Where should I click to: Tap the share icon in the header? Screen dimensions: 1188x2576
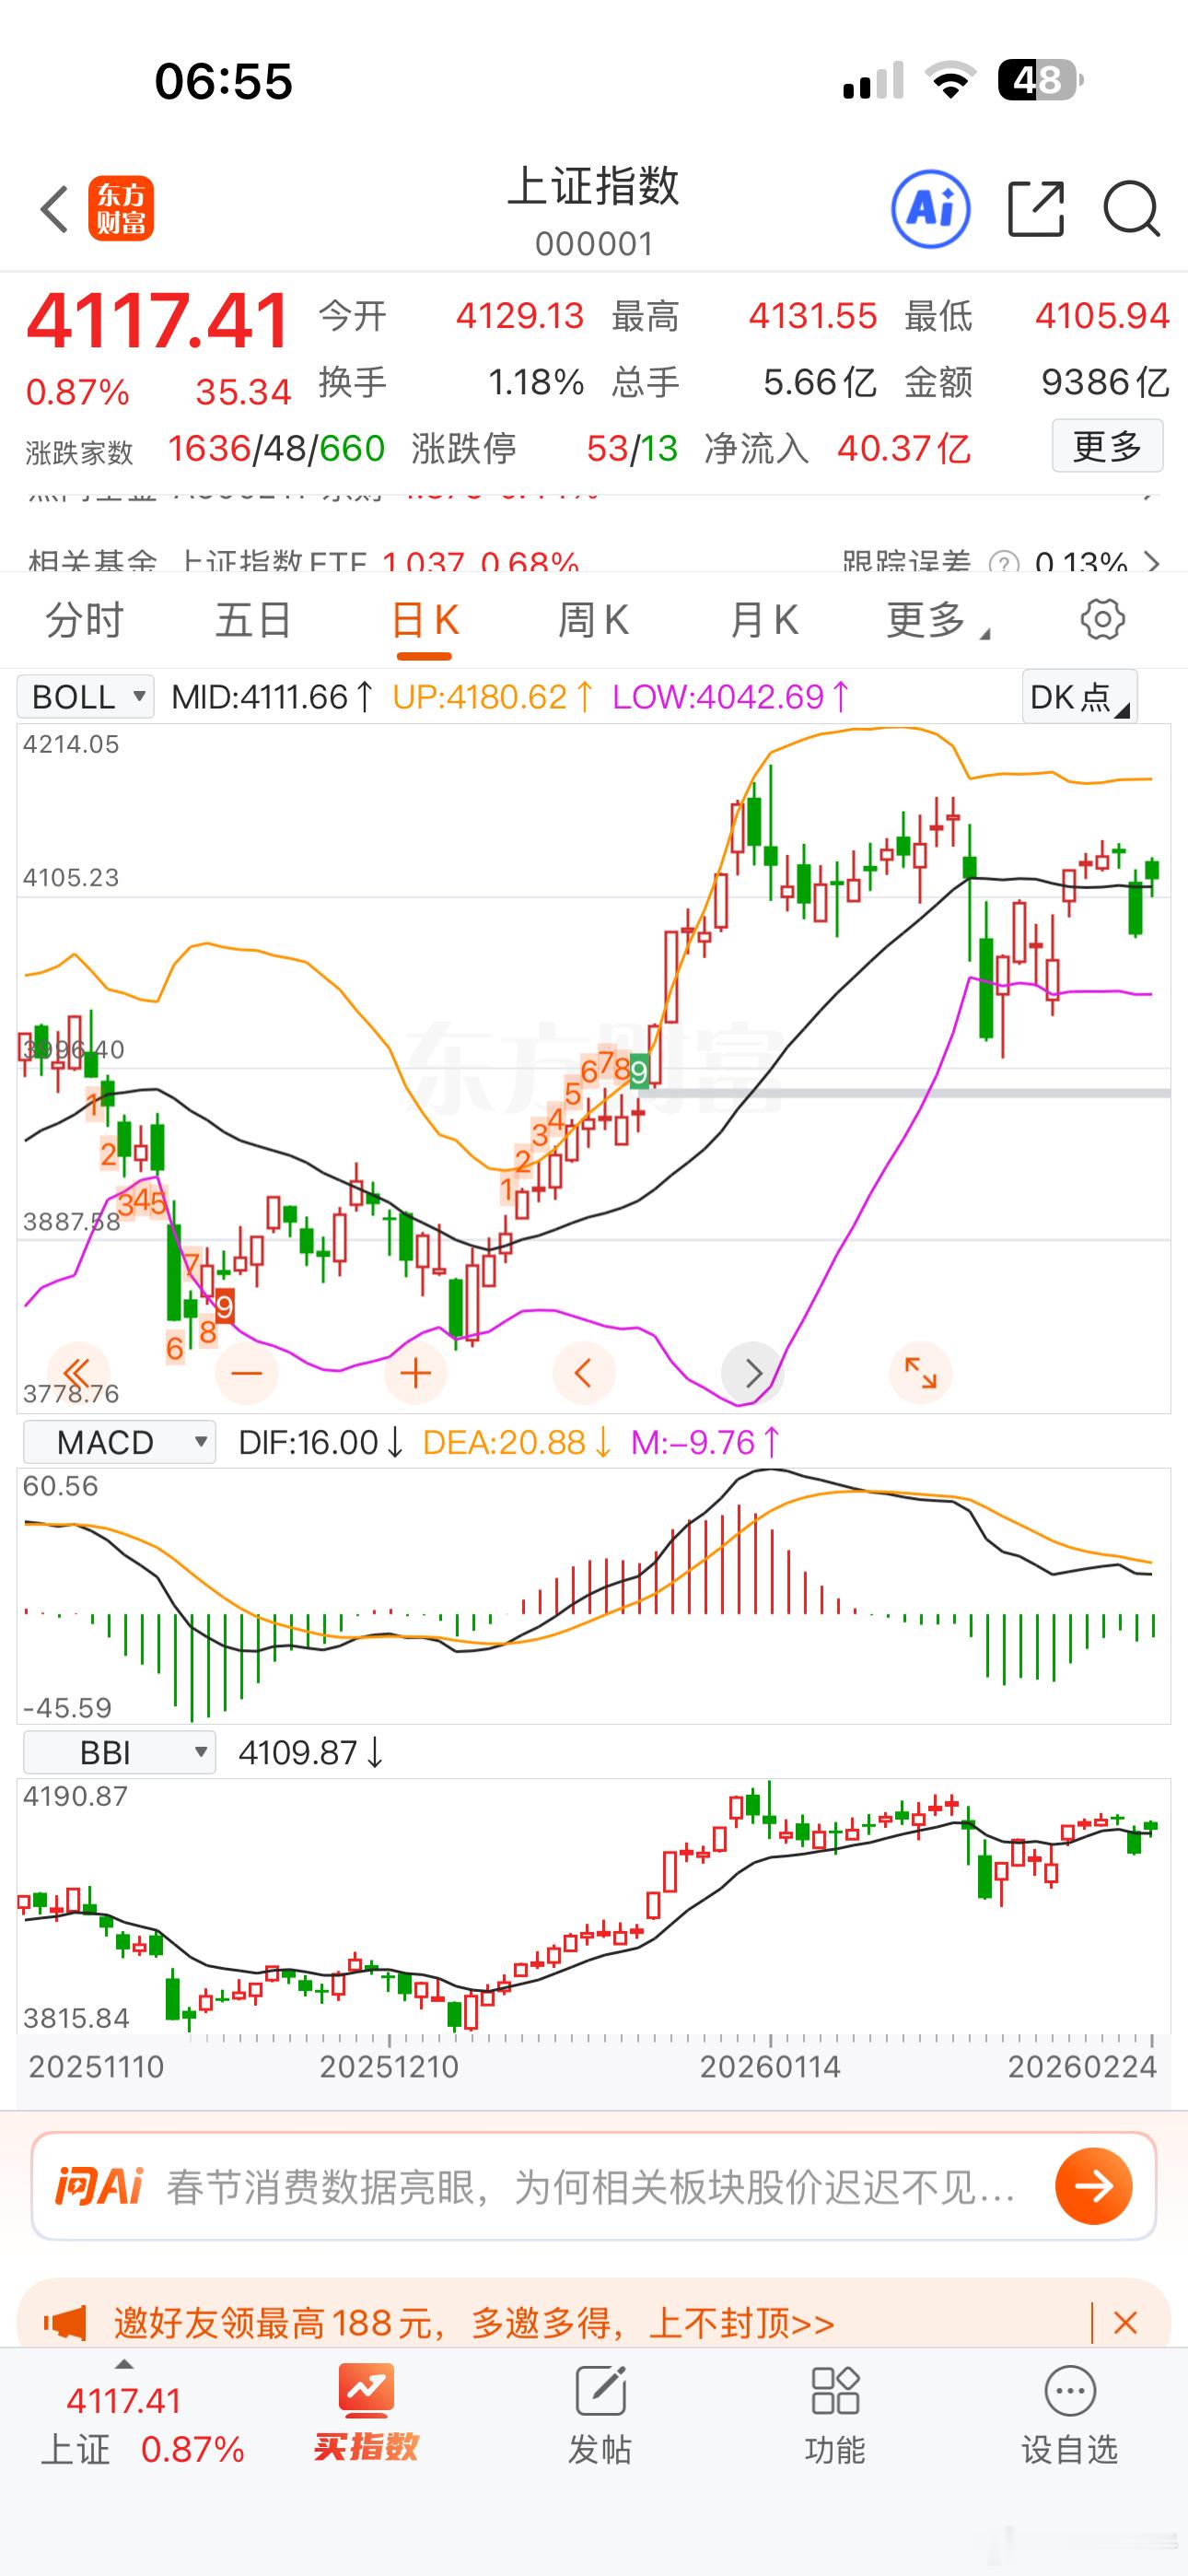1036,209
